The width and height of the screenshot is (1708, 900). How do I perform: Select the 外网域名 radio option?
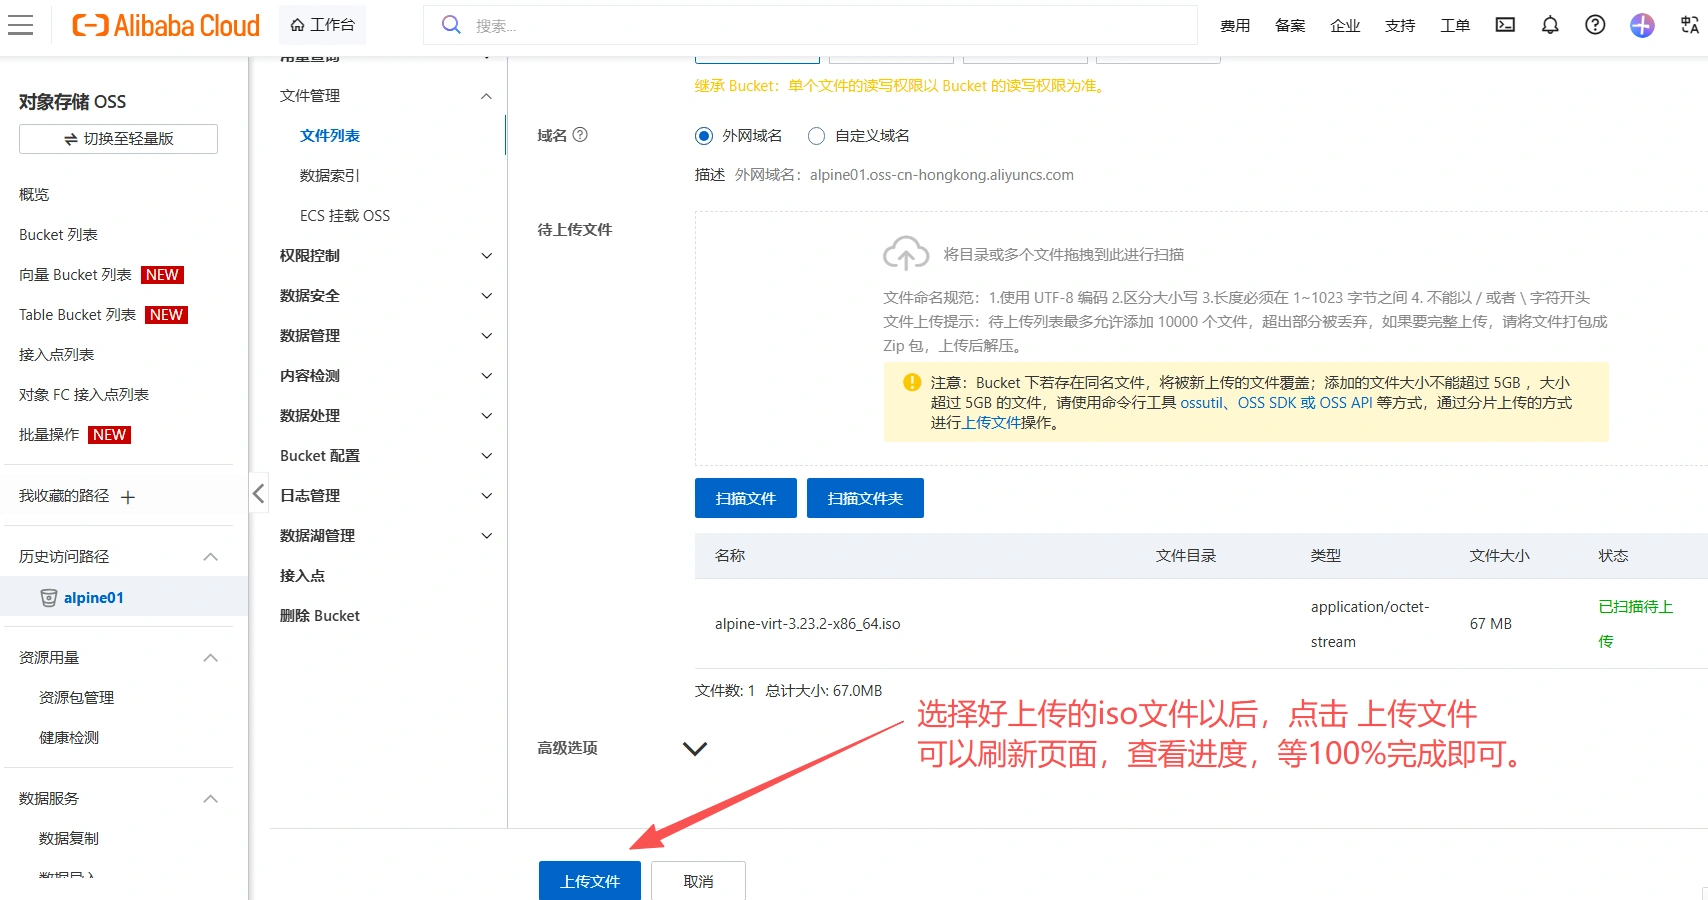(704, 136)
